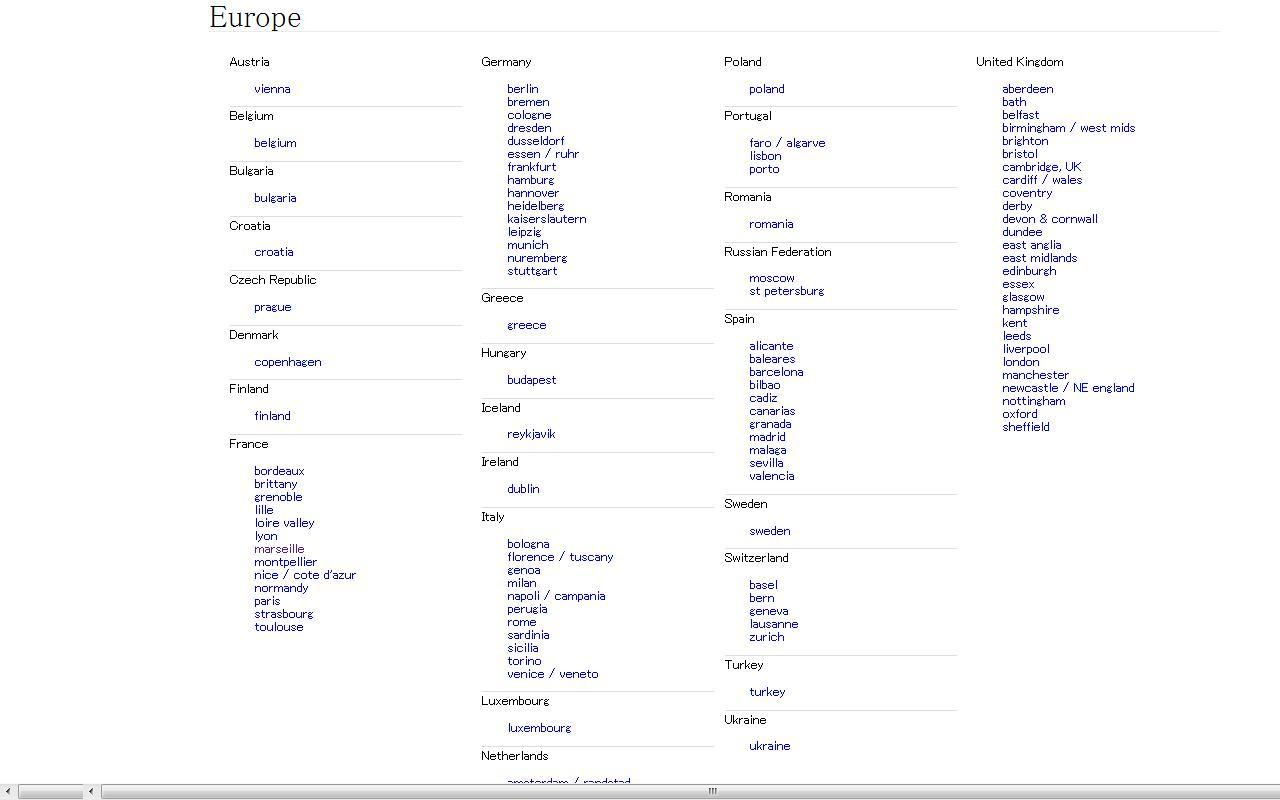Visit the reykjavik link

[x=531, y=434]
